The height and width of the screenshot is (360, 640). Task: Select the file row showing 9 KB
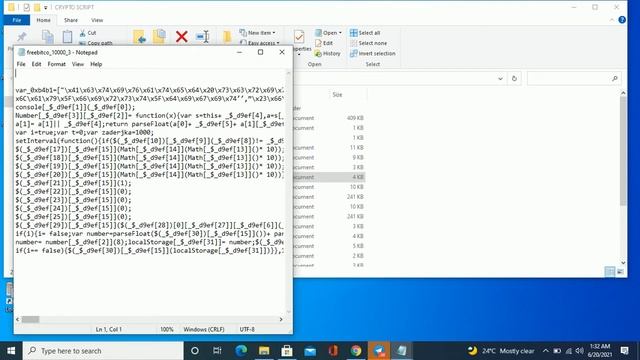point(329,157)
